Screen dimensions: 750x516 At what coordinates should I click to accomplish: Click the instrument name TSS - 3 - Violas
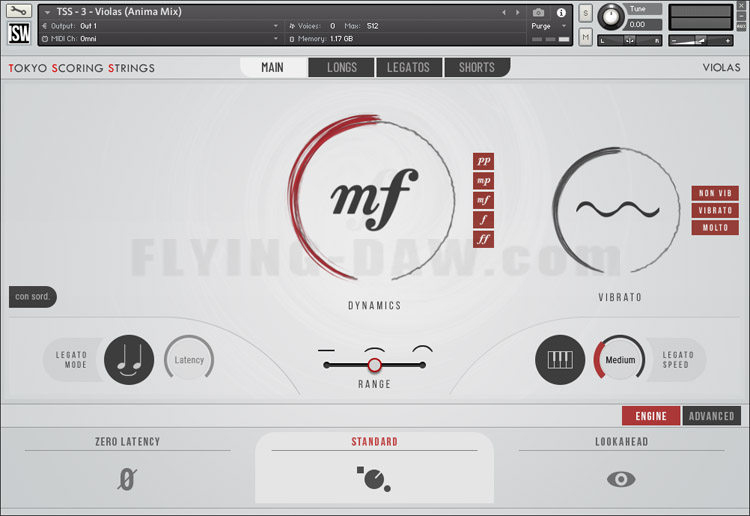119,11
